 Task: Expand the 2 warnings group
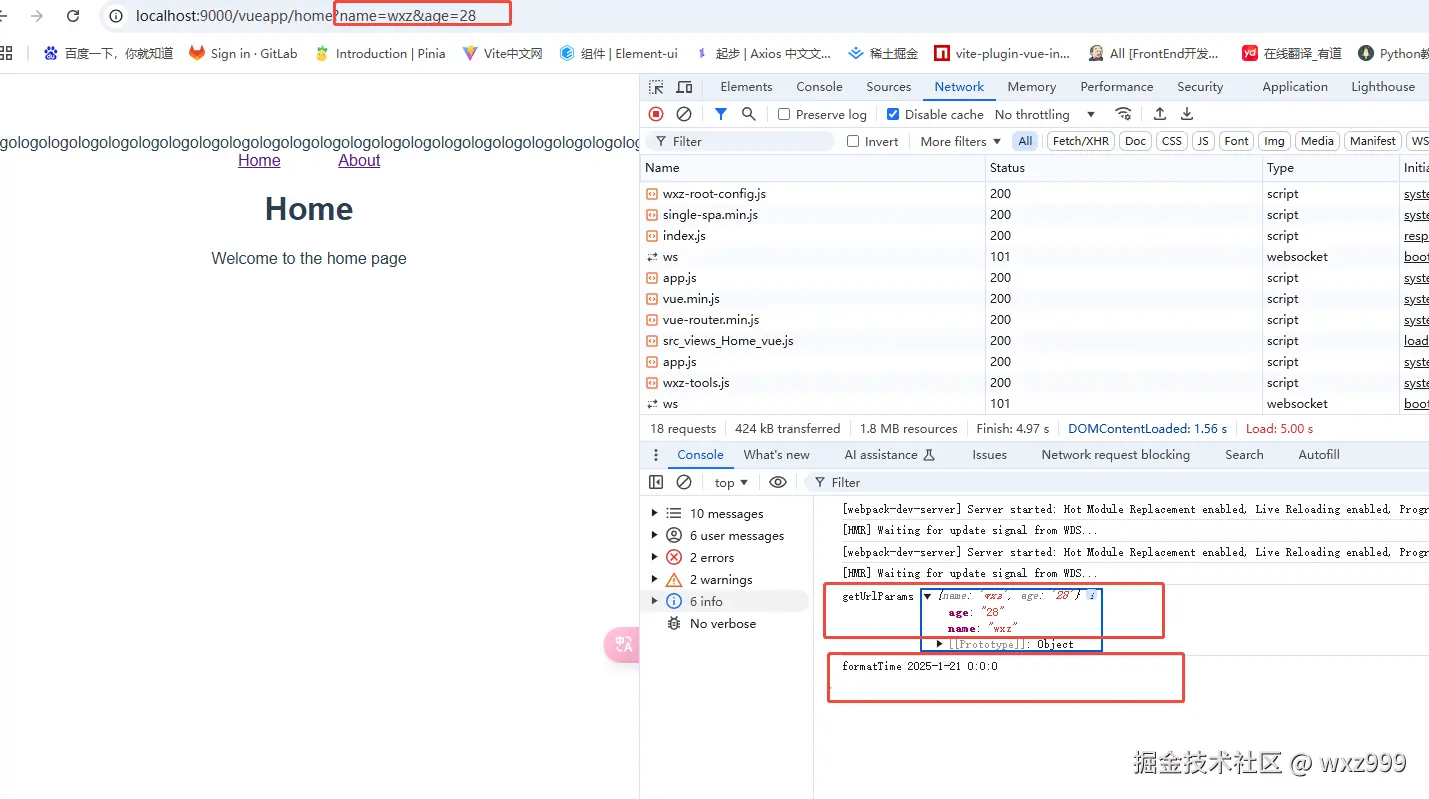tap(655, 579)
